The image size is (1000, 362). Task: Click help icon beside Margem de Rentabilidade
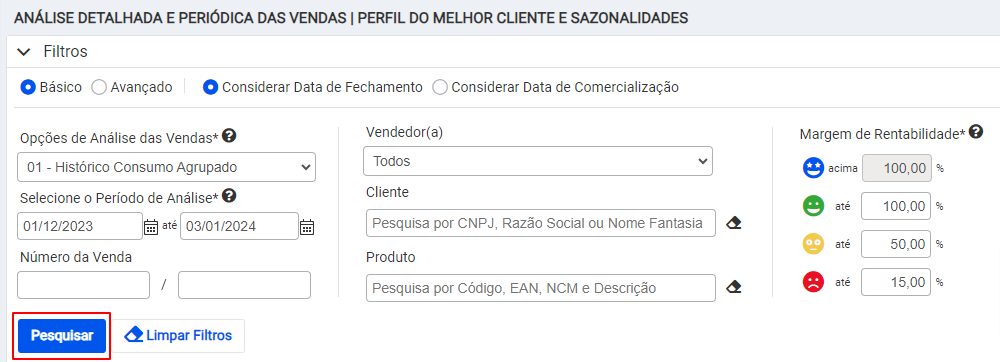tap(974, 132)
